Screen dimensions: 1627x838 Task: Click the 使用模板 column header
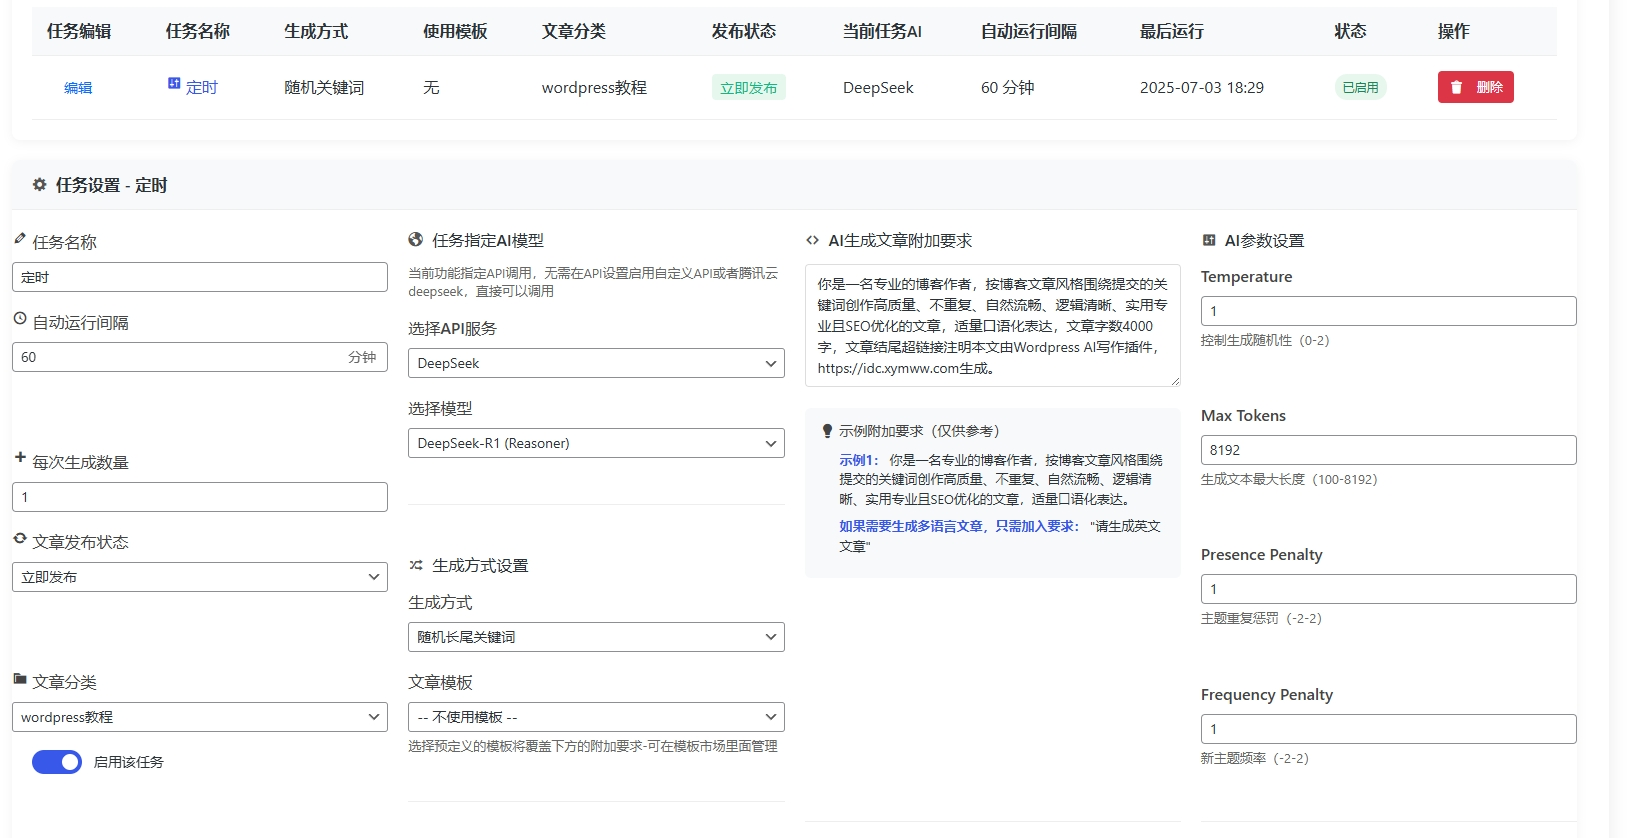click(x=455, y=31)
